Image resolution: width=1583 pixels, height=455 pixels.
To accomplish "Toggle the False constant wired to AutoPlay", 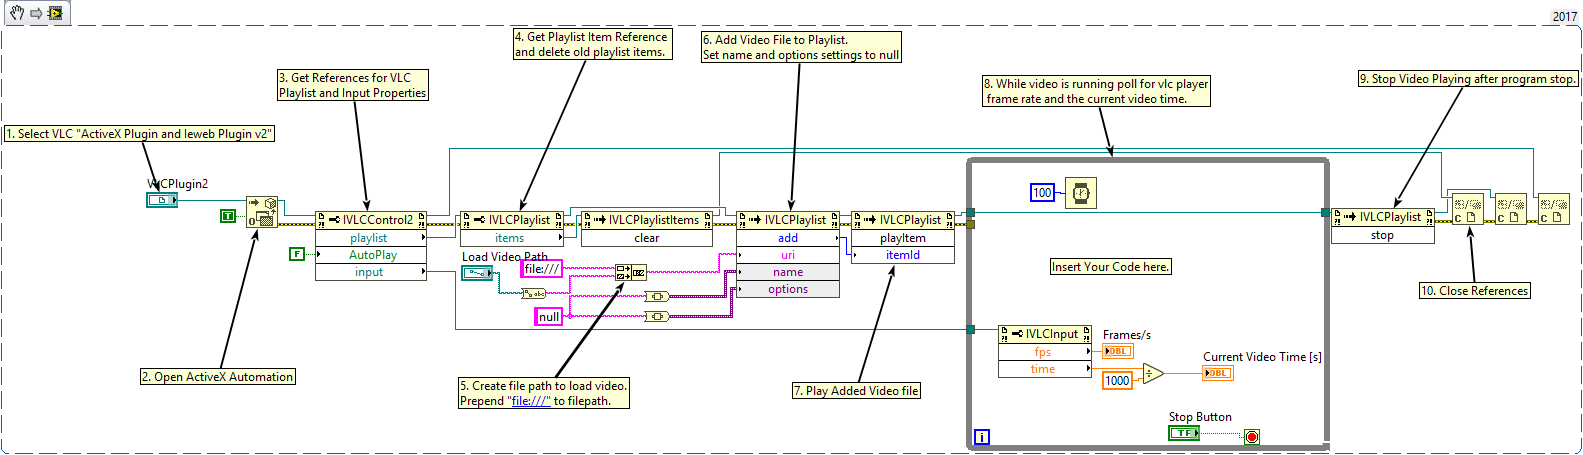I will (x=296, y=254).
